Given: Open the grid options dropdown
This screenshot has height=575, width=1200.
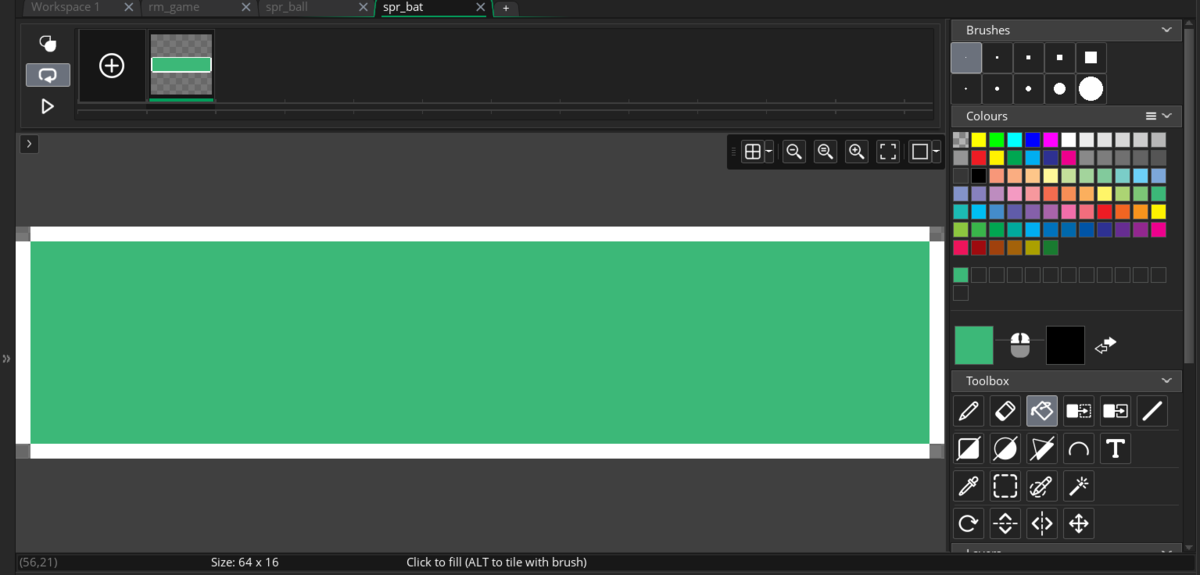Looking at the screenshot, I should pos(769,152).
